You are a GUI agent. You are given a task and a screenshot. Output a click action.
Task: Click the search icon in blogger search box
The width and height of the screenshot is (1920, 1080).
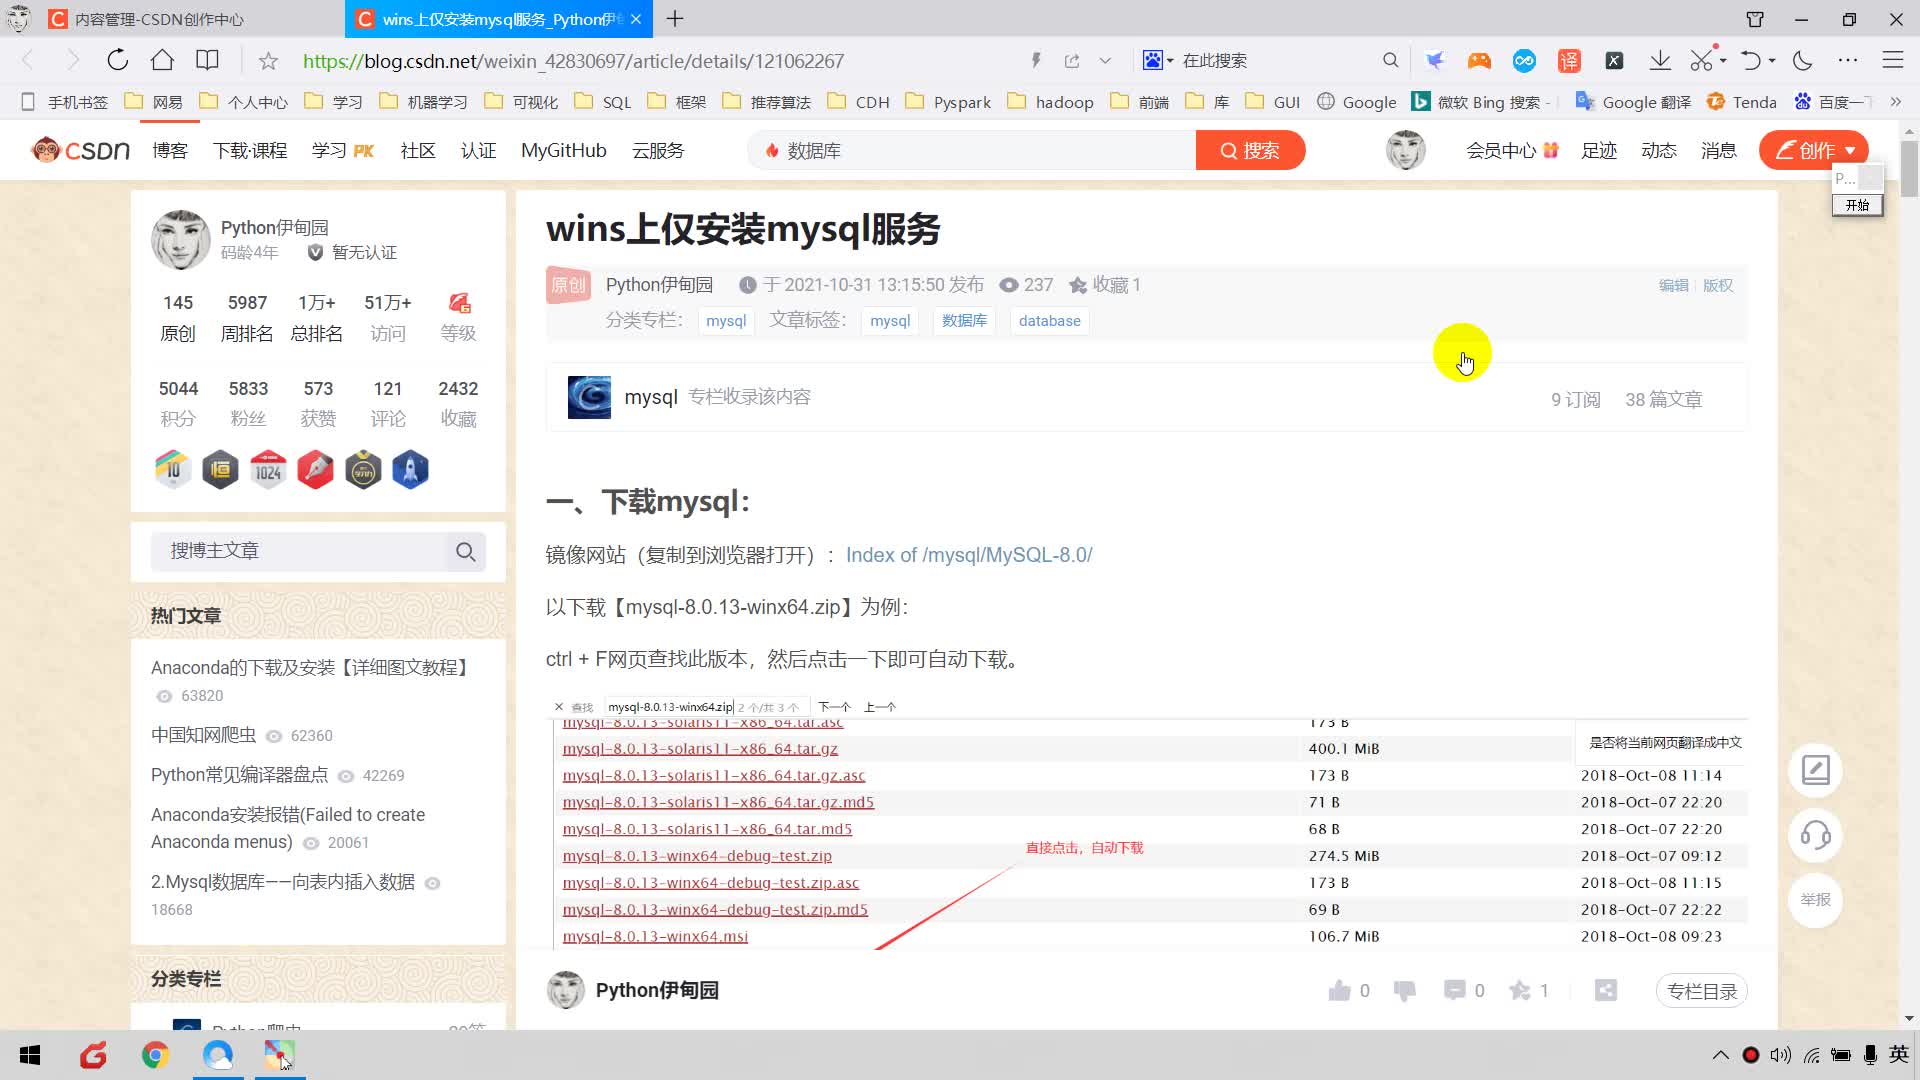click(465, 552)
